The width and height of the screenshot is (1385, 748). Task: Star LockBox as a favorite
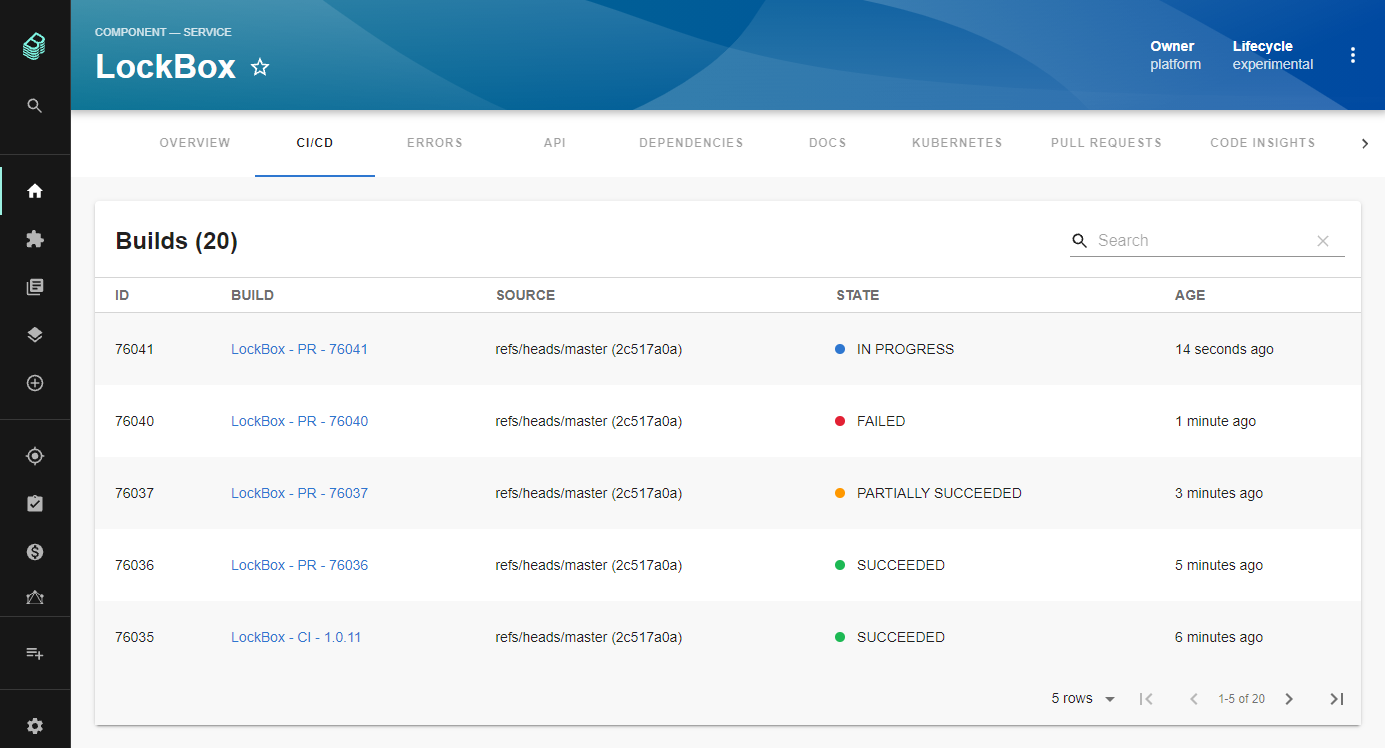[x=260, y=67]
